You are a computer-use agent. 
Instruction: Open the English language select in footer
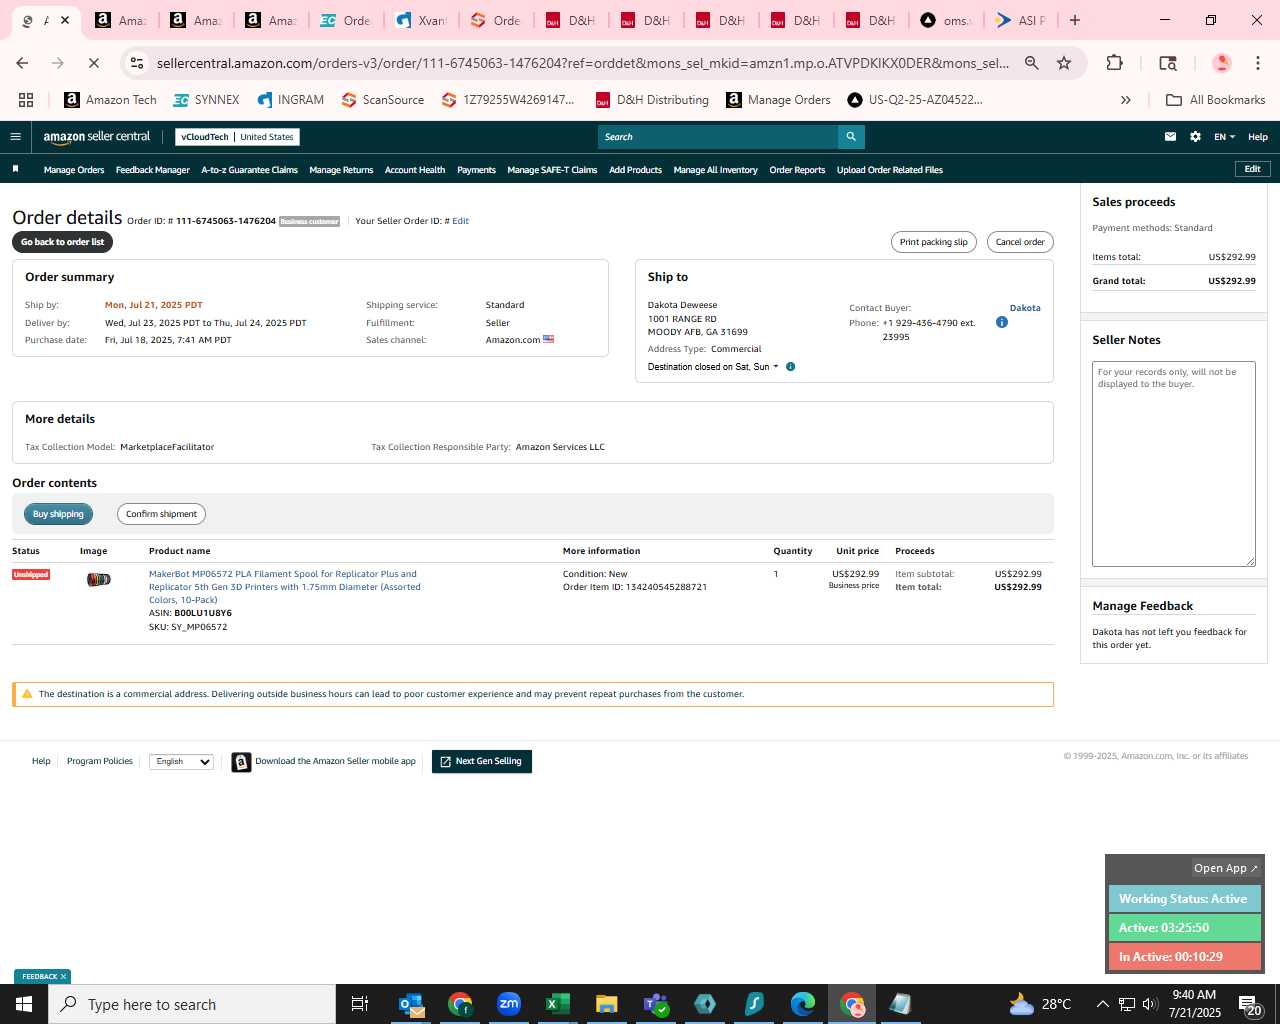[x=181, y=762]
